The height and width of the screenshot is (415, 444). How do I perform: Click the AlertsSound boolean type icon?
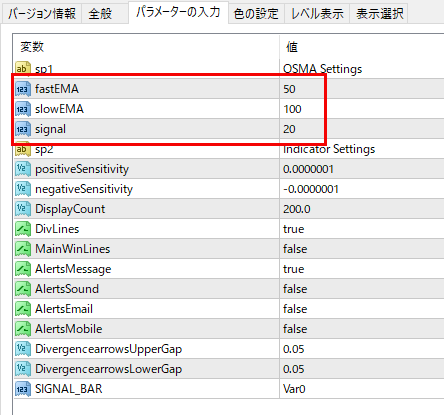[23, 289]
